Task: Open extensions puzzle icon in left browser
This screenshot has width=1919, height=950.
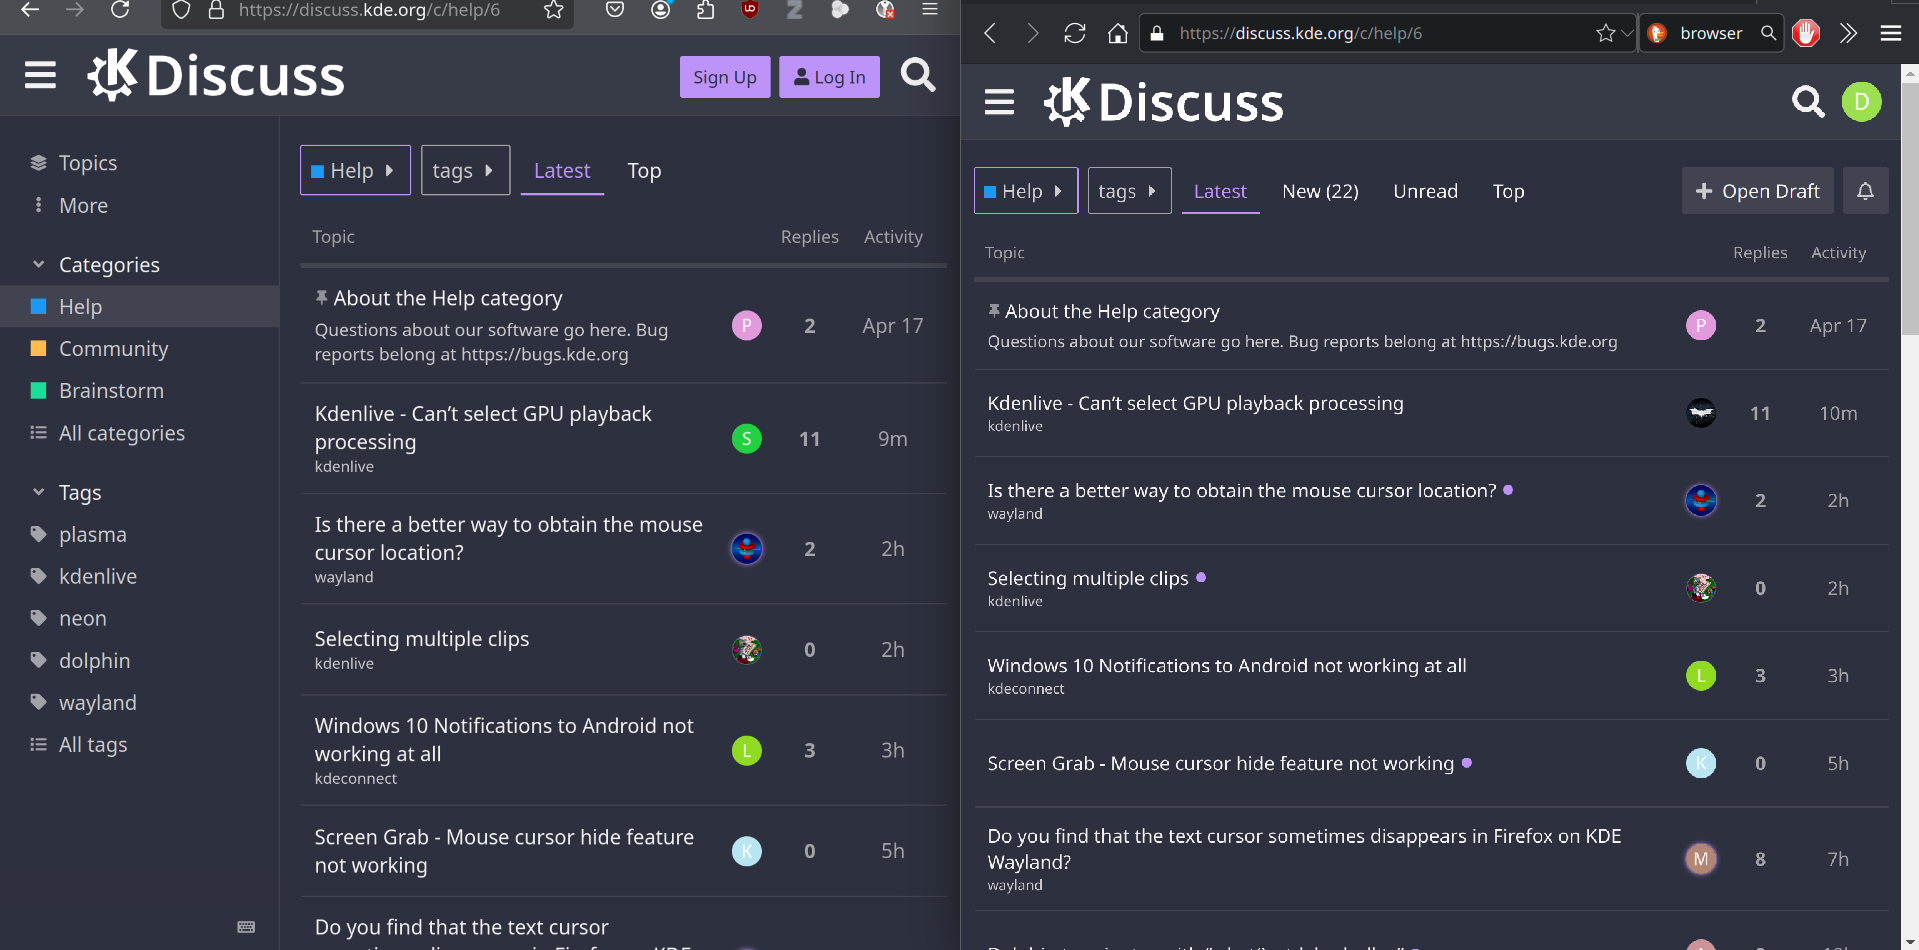Action: [x=705, y=10]
